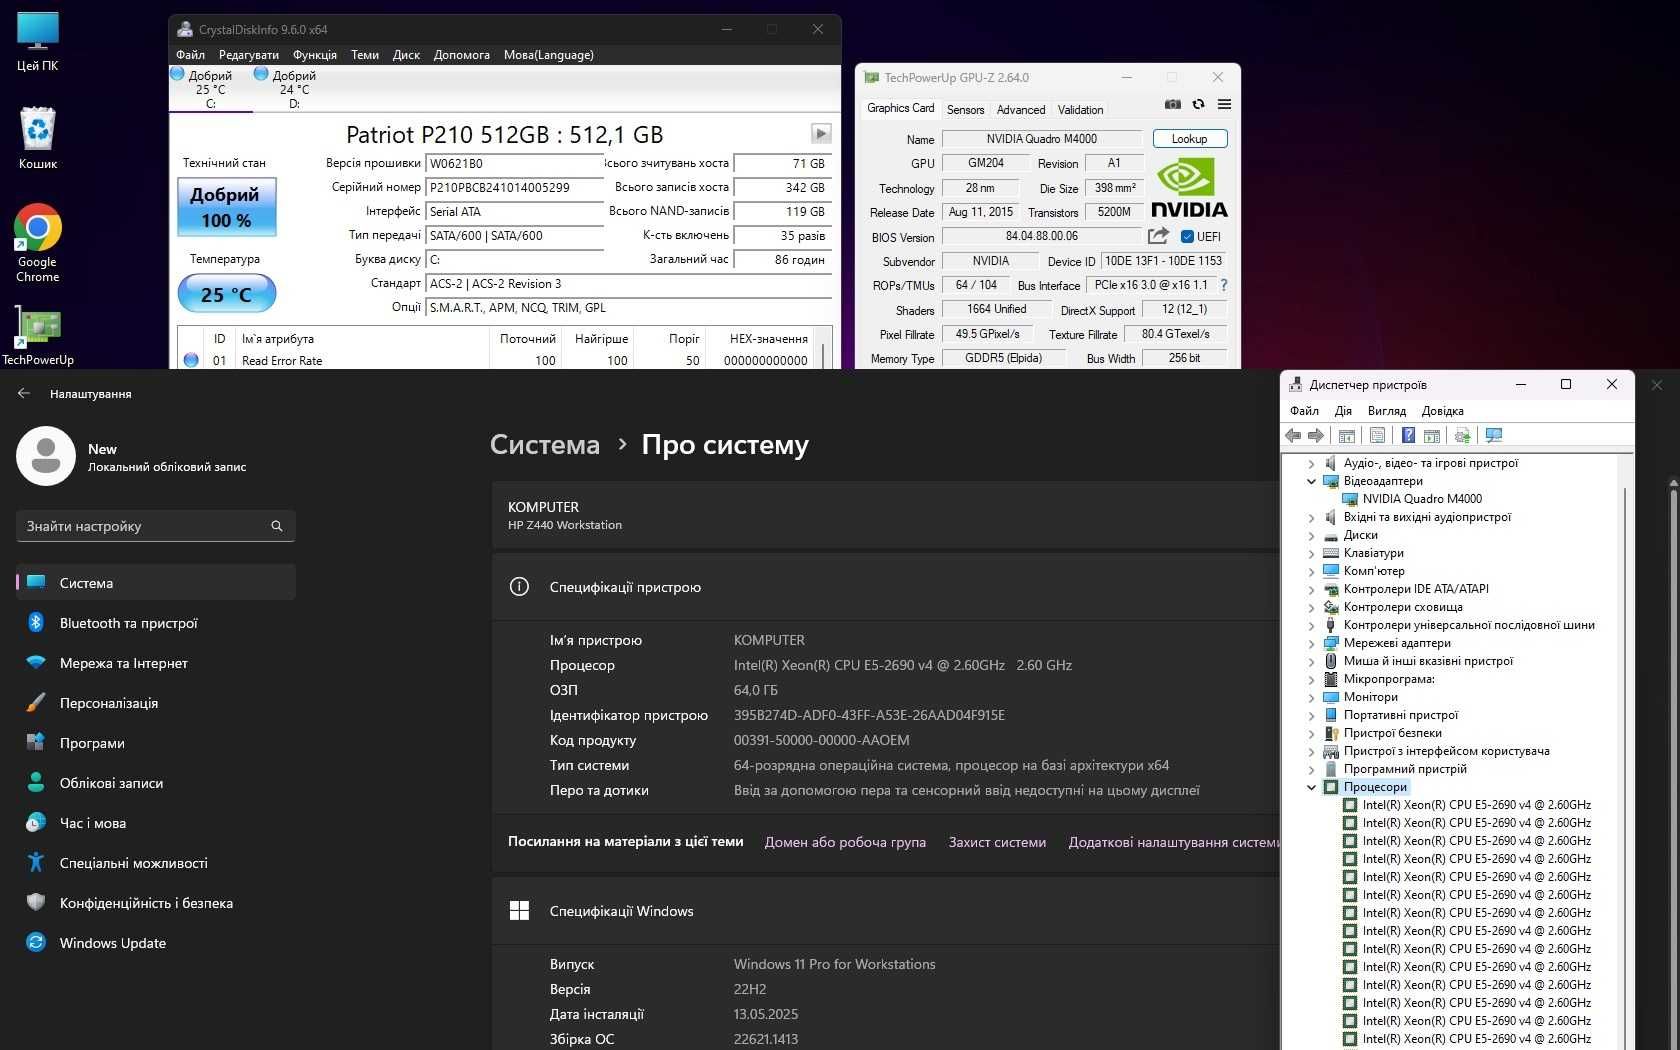The height and width of the screenshot is (1050, 1680).
Task: Expand the Диски node in Device Manager
Action: [1311, 535]
